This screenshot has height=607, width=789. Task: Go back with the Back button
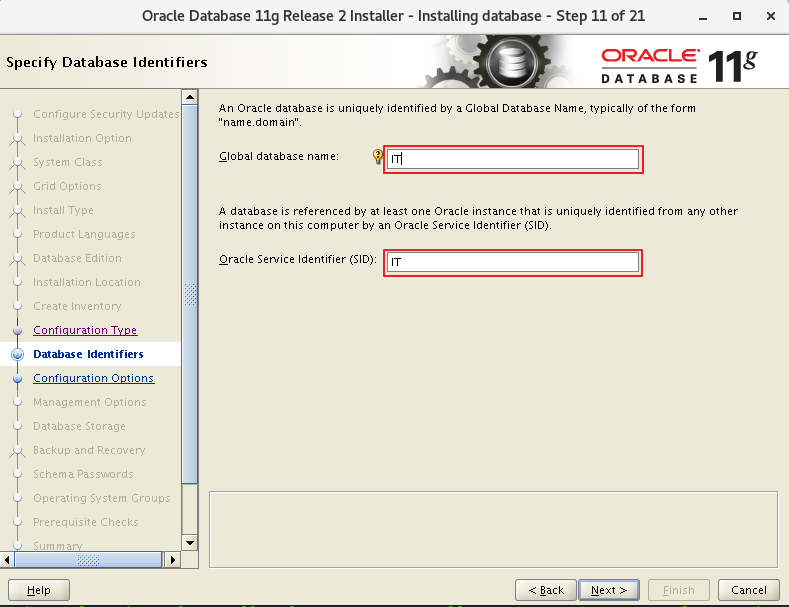point(546,590)
